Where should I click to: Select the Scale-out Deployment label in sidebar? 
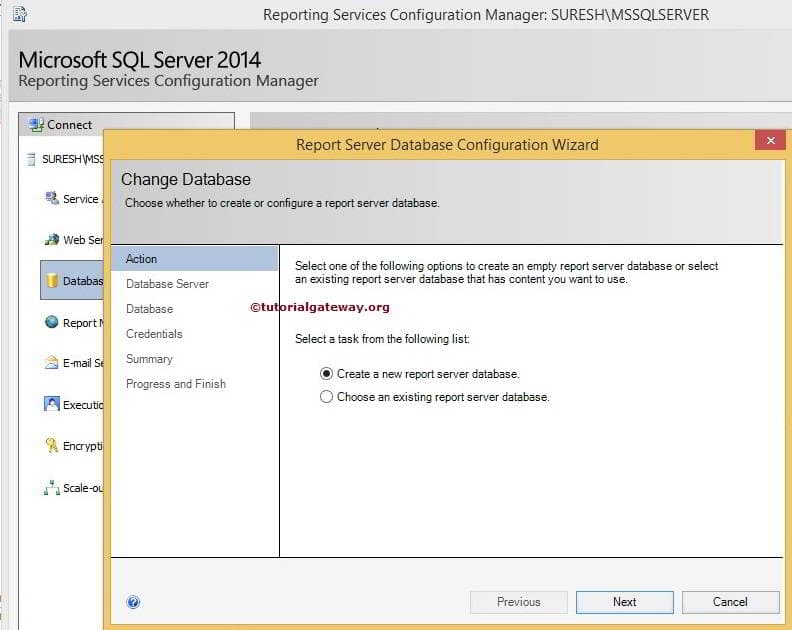click(83, 488)
